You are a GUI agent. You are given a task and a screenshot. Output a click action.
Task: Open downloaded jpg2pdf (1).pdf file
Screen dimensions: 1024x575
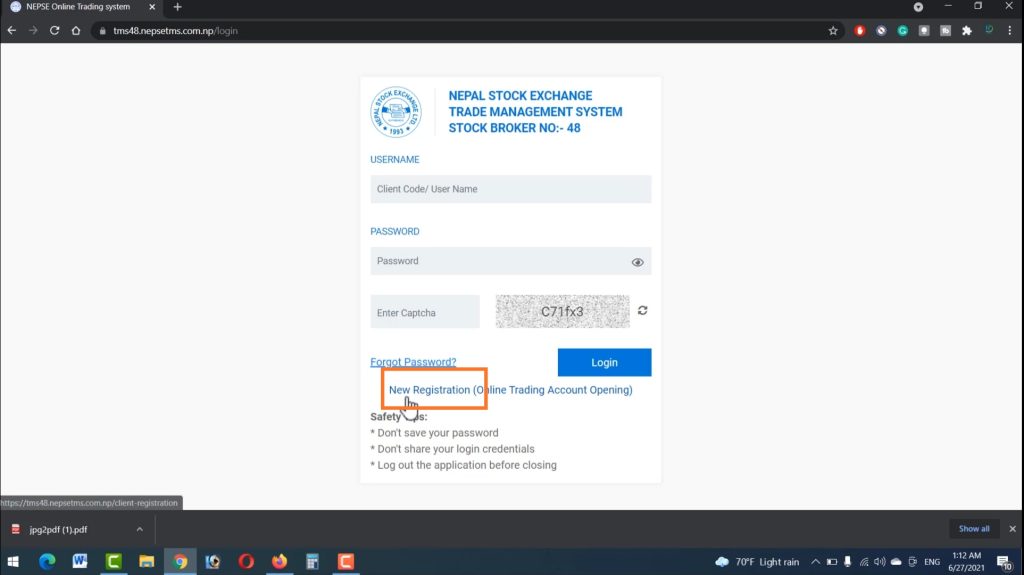pos(58,529)
